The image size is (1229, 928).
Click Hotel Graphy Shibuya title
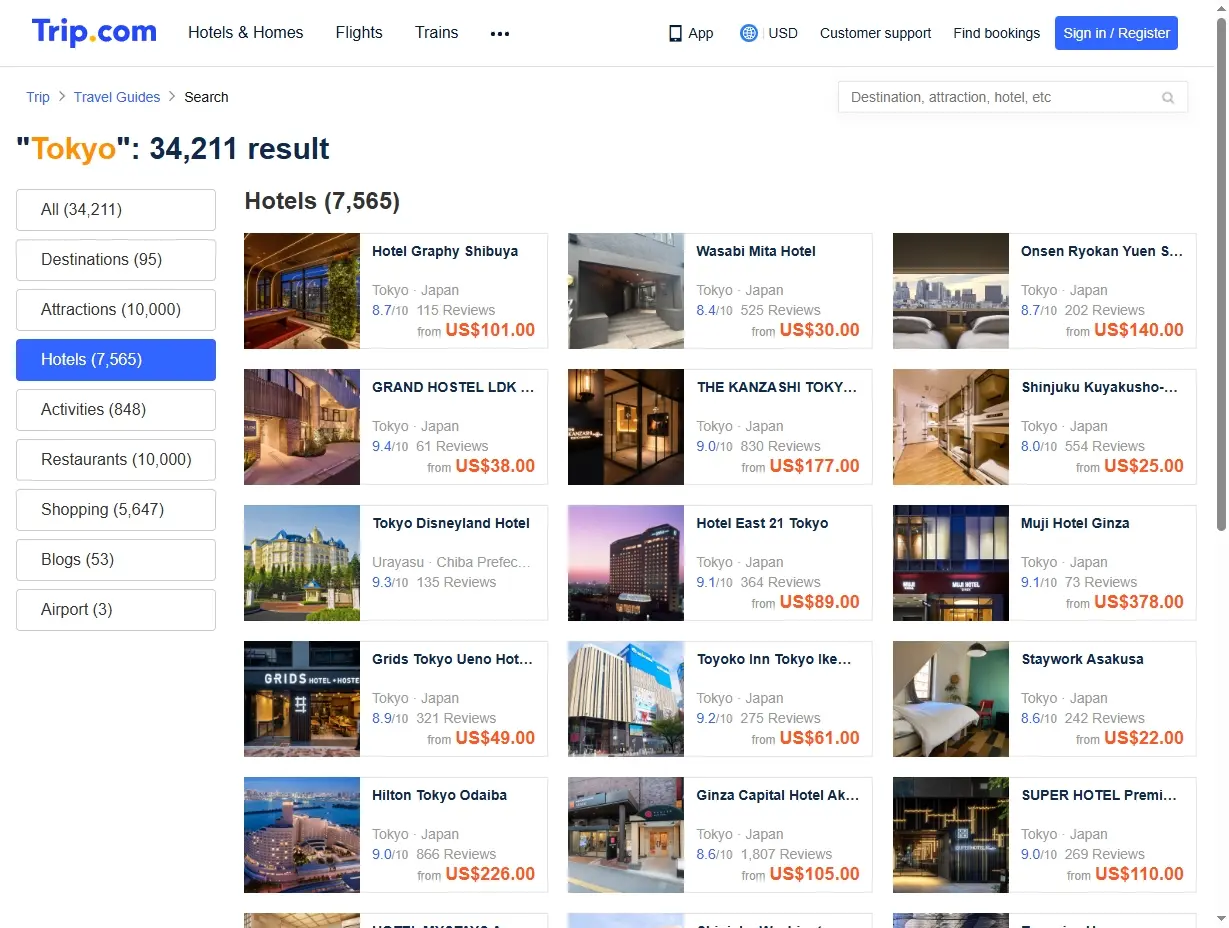[445, 252]
